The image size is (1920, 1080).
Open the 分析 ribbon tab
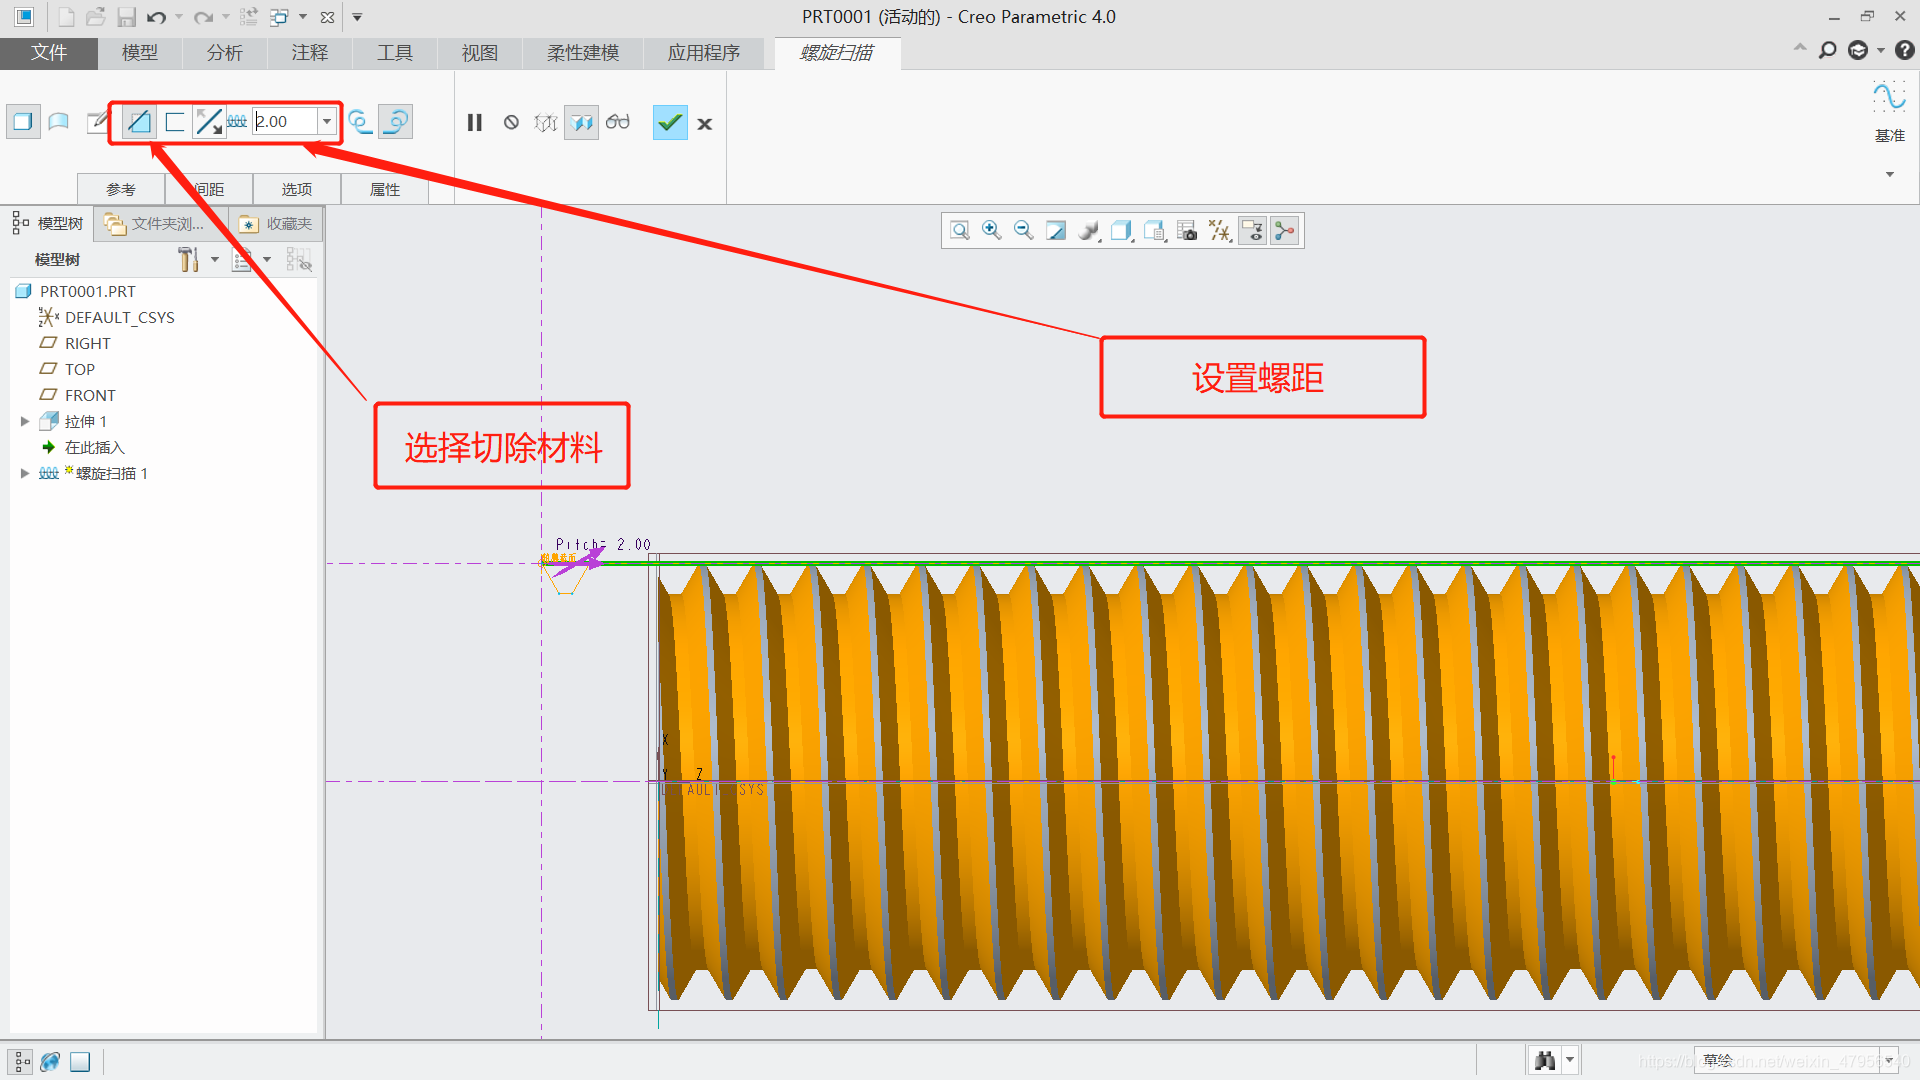pyautogui.click(x=224, y=53)
